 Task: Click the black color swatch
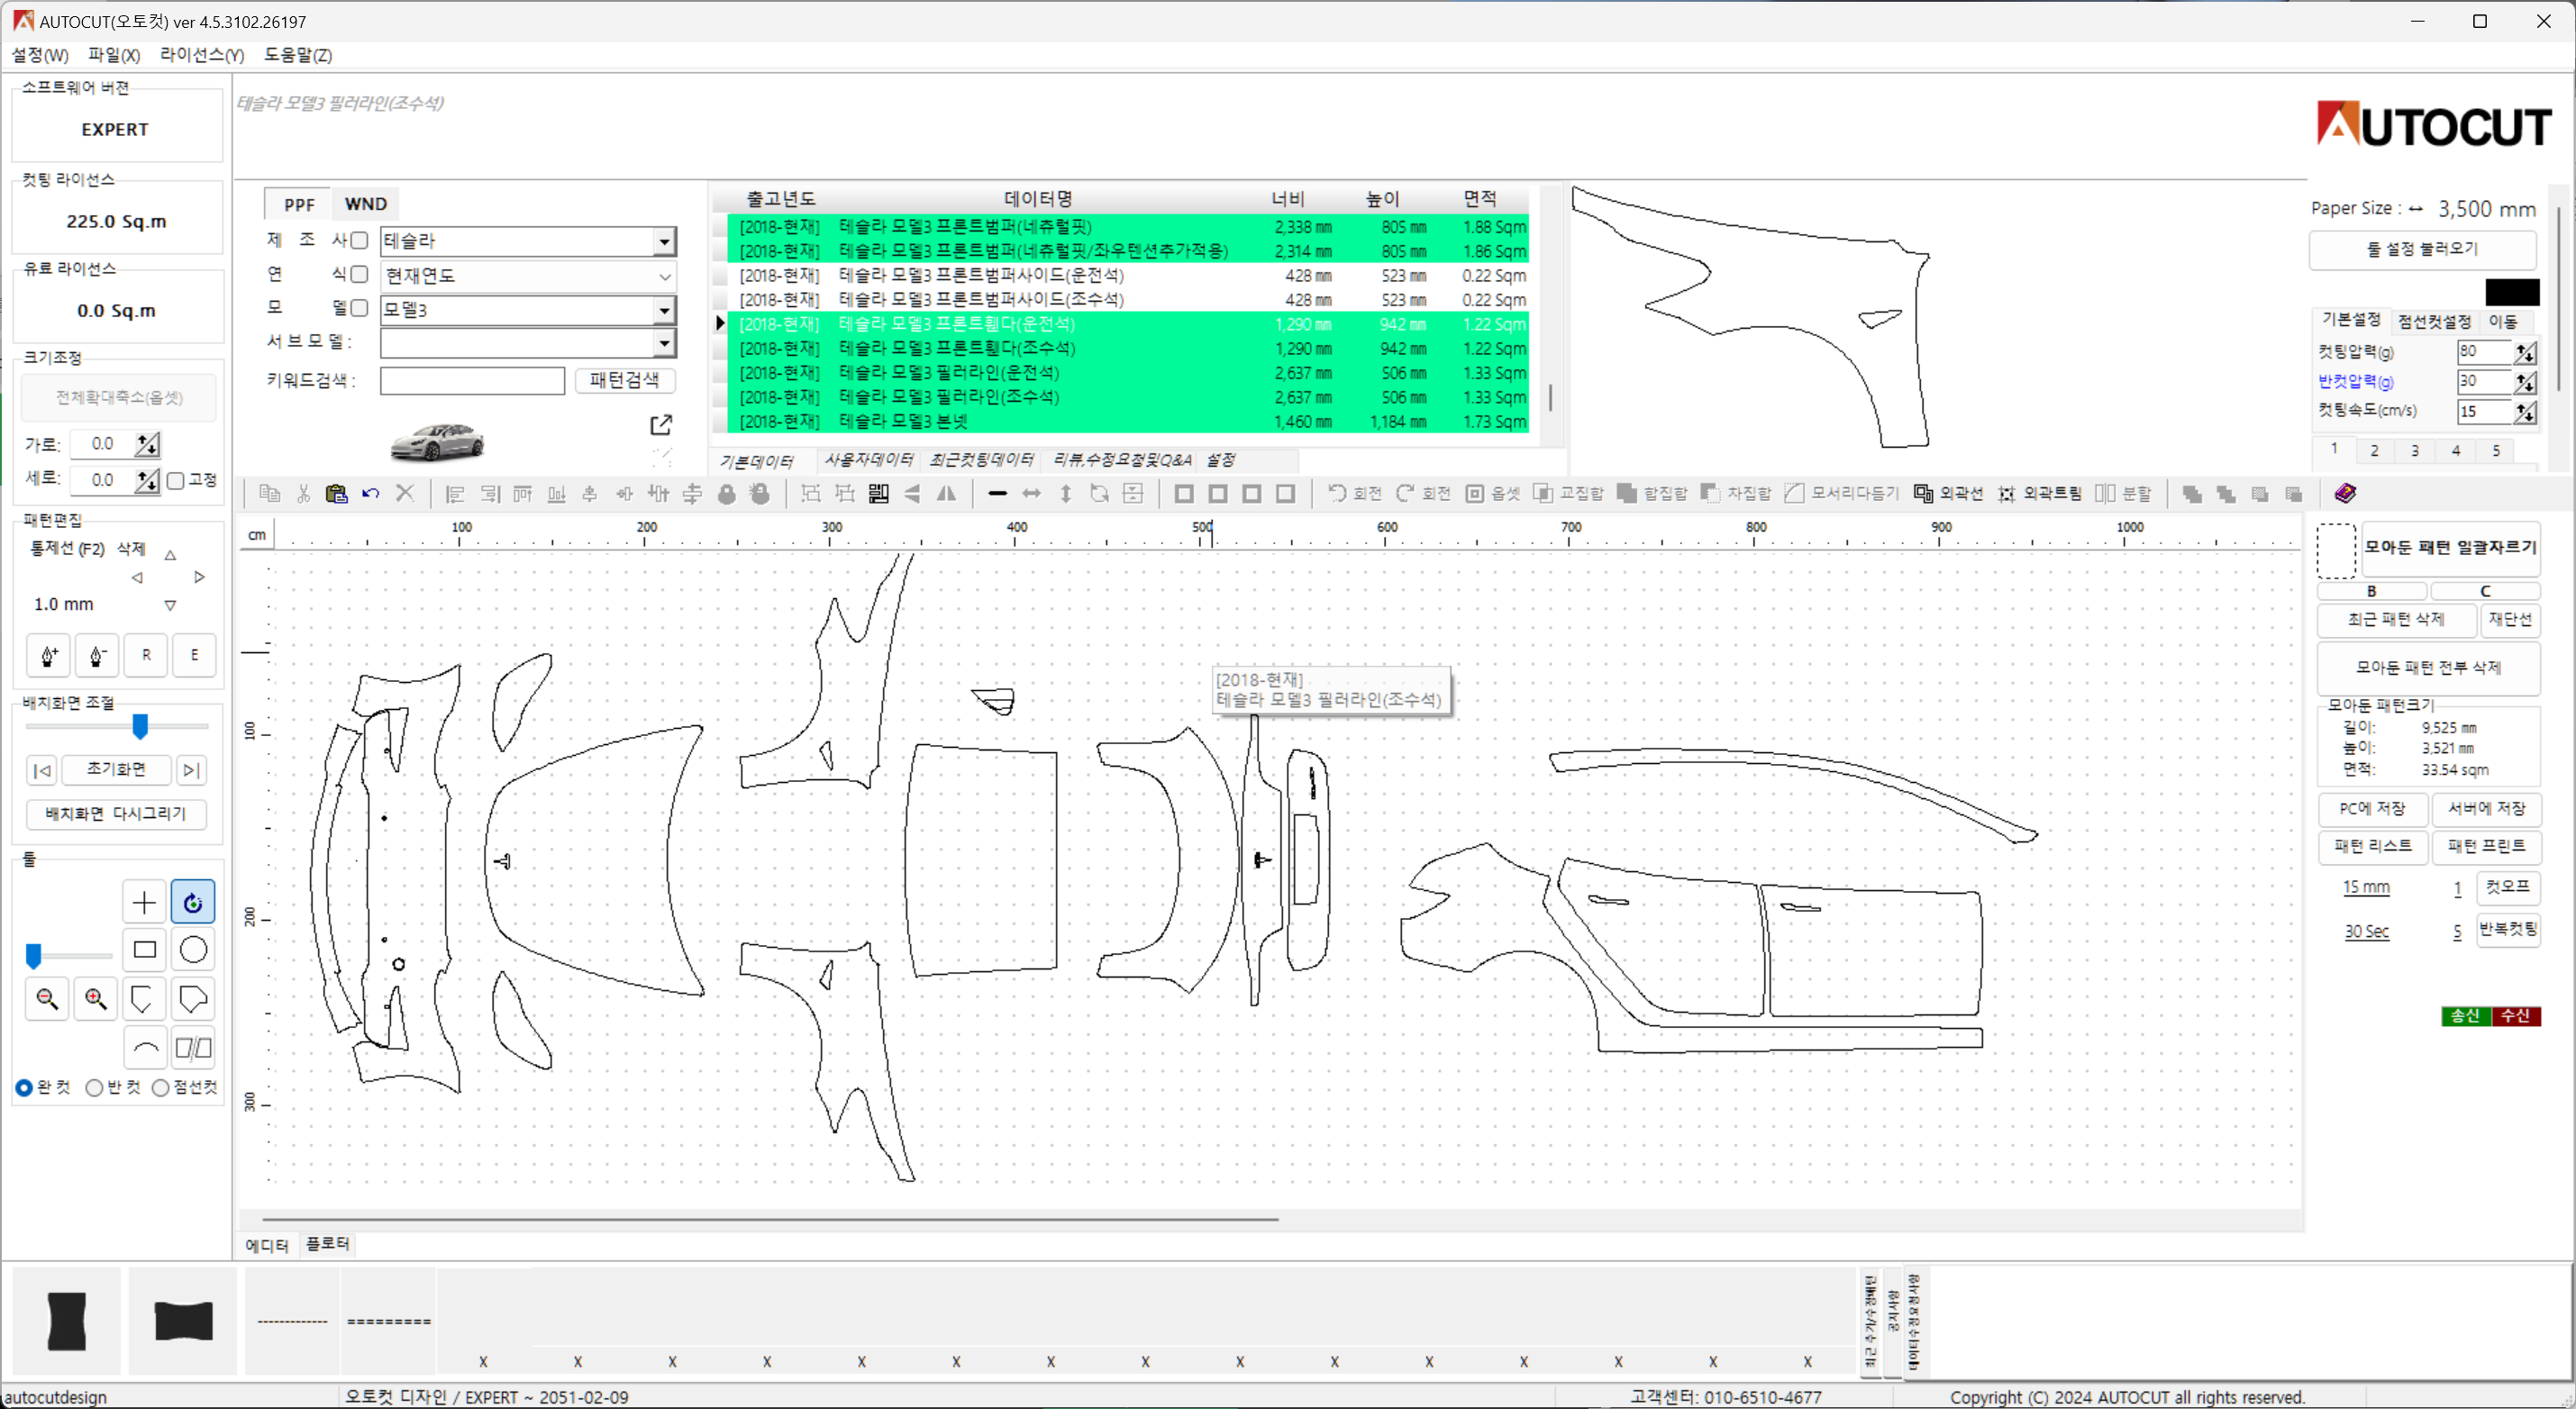pyautogui.click(x=2512, y=293)
